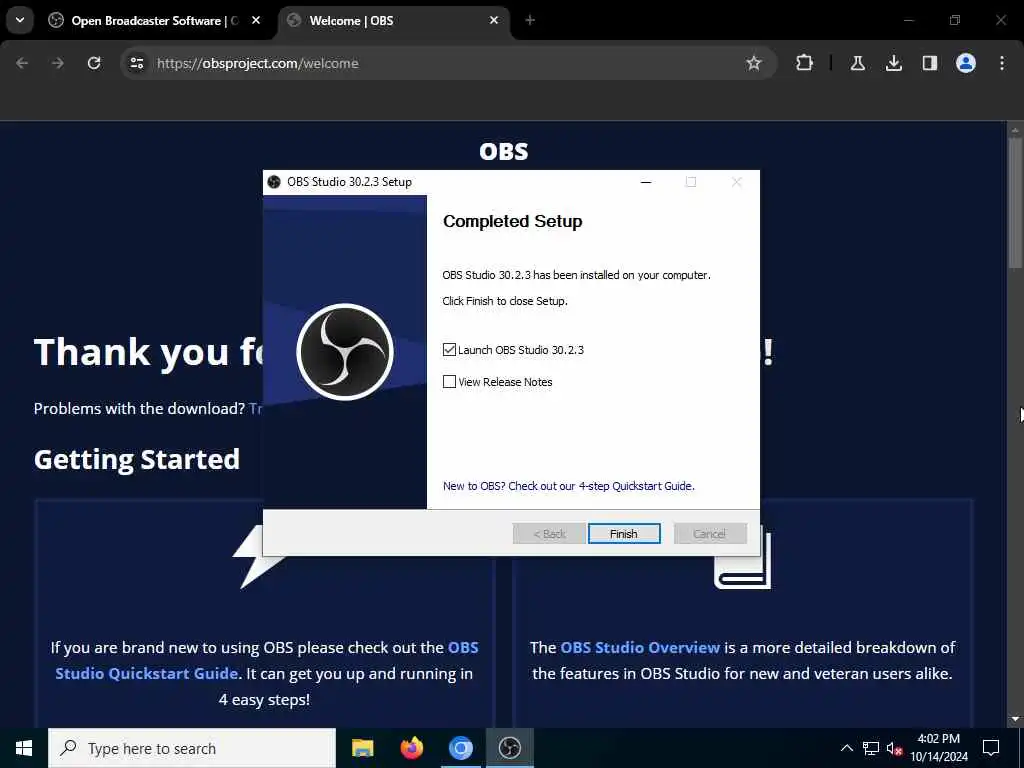This screenshot has width=1024, height=768.
Task: Reload the current page
Action: (x=94, y=63)
